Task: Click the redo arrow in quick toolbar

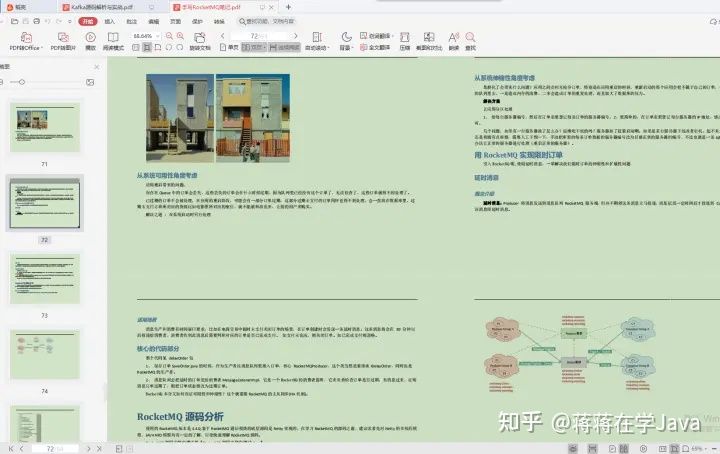Action: 59,21
